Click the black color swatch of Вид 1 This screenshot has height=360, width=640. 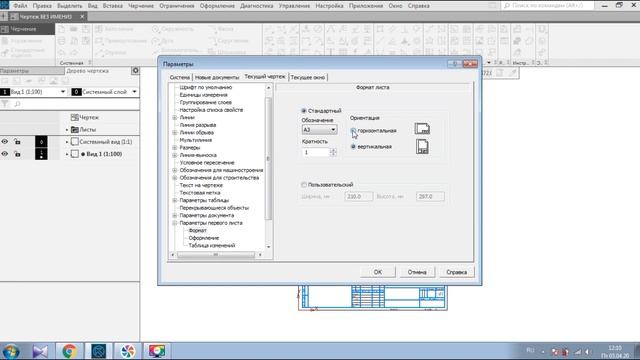tap(41, 154)
